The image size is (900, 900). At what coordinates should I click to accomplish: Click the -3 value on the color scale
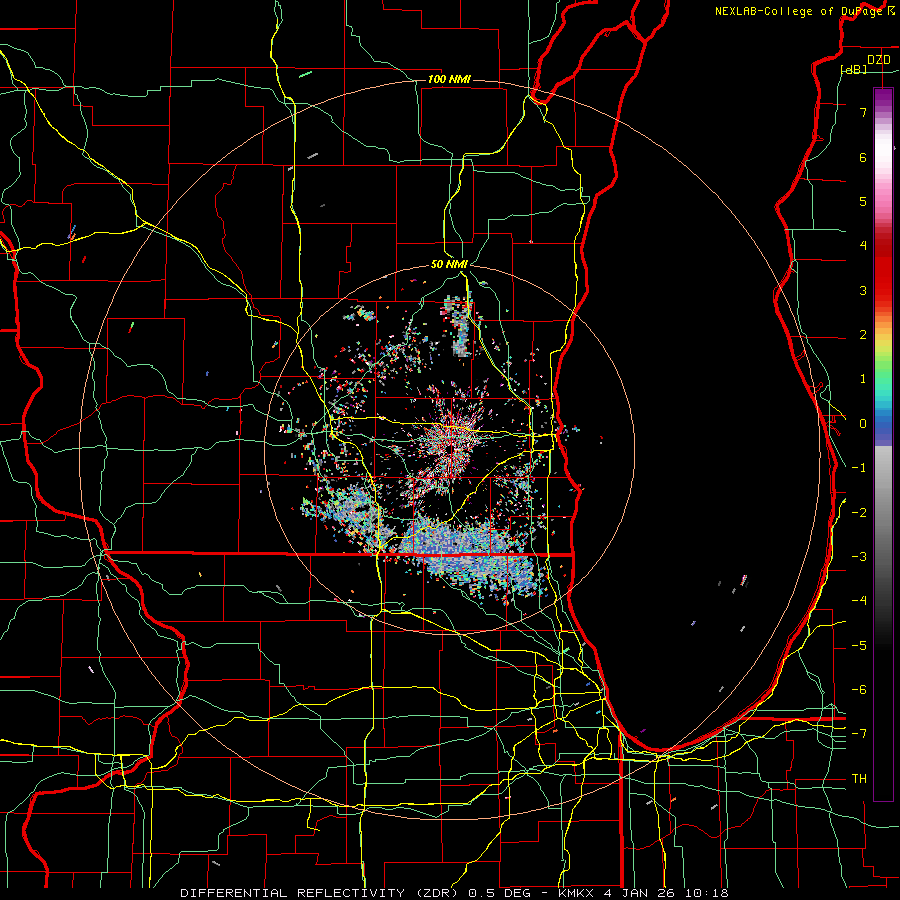859,557
